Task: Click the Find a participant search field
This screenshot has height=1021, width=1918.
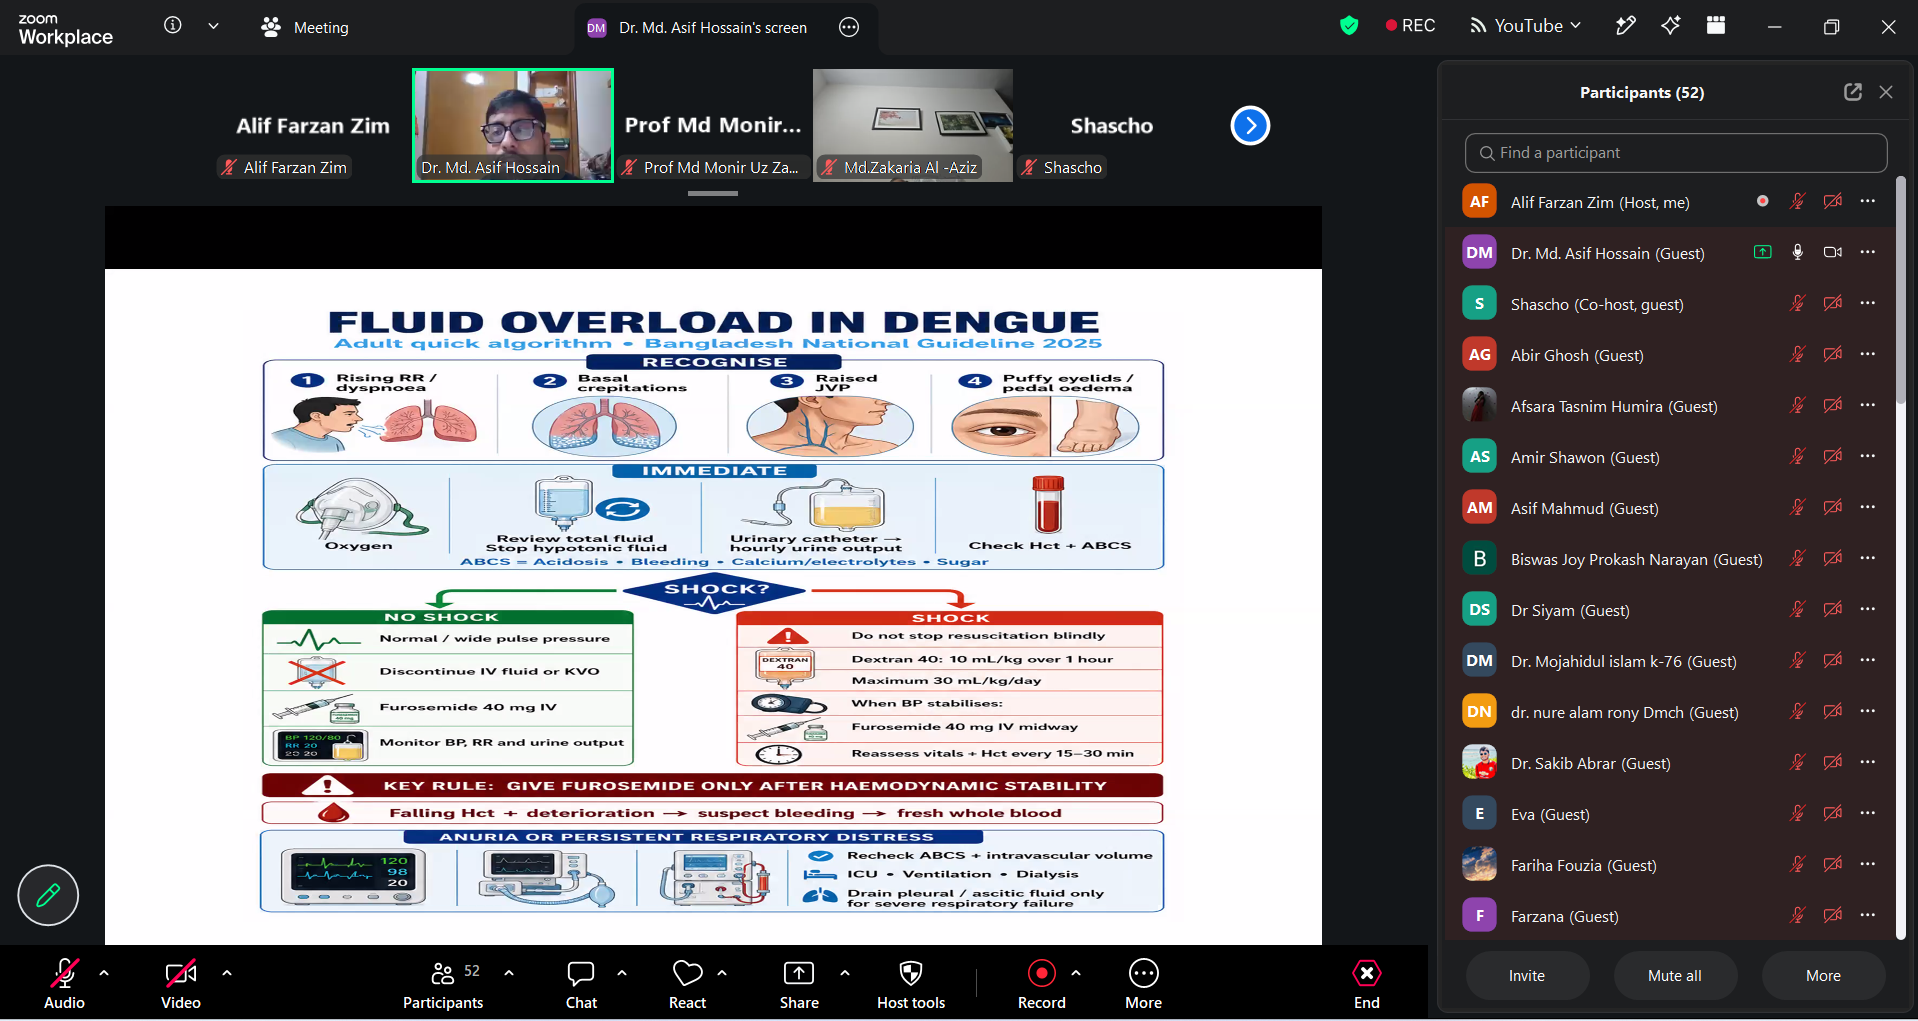Action: (1676, 153)
